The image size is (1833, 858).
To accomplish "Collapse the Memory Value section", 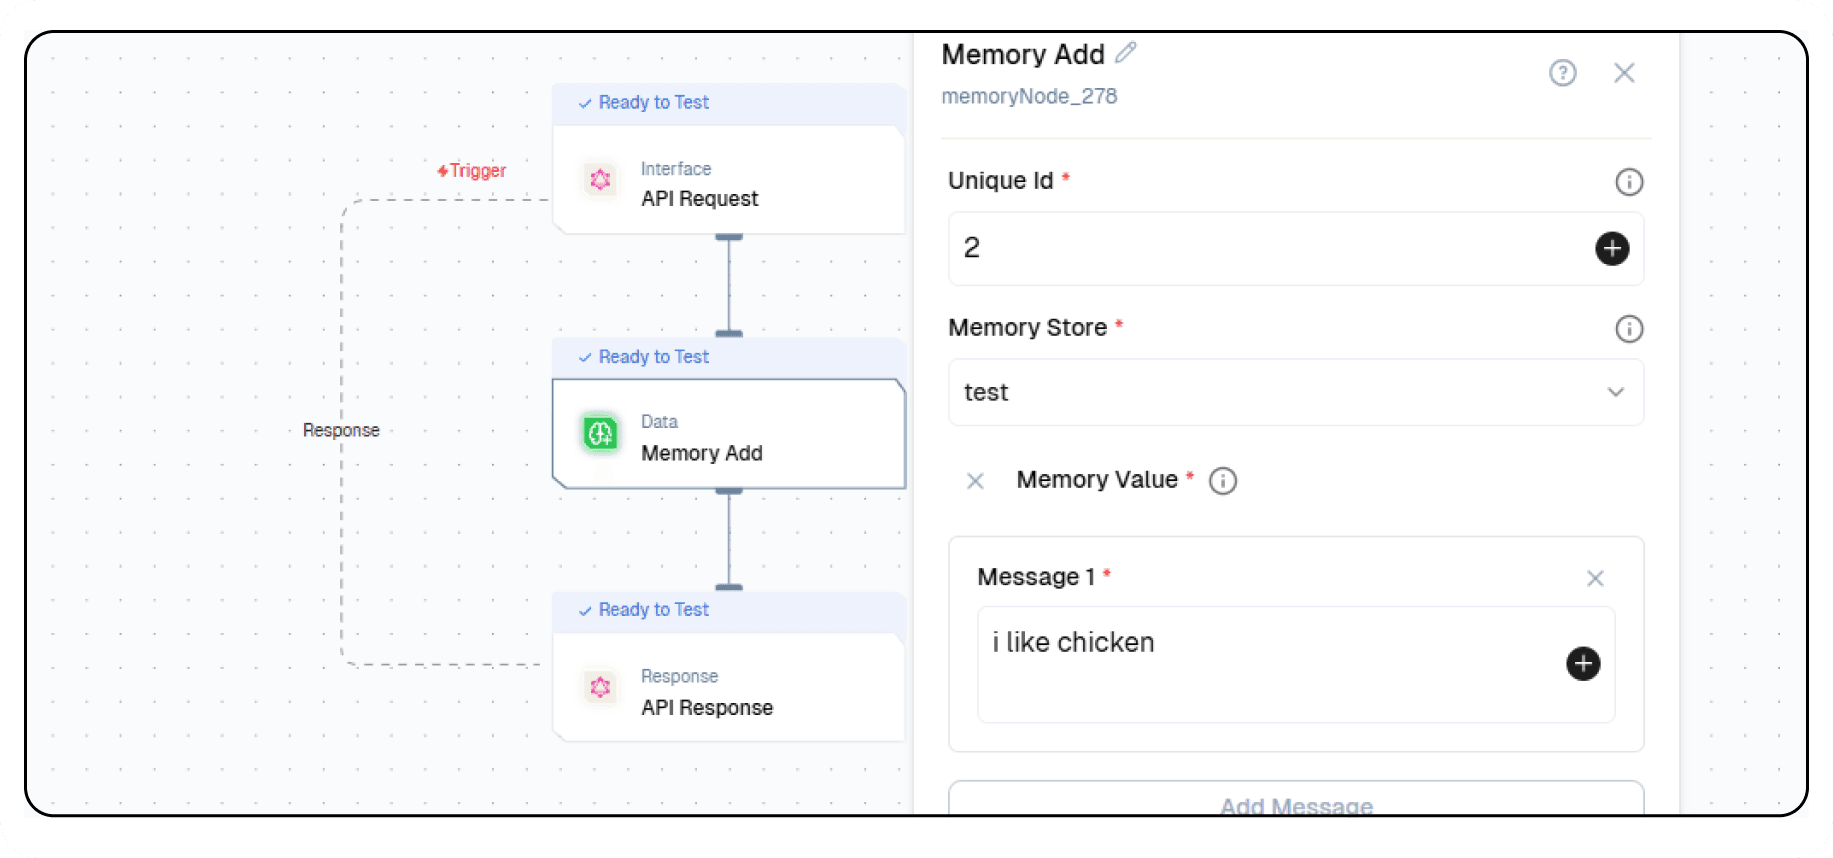I will [x=975, y=481].
